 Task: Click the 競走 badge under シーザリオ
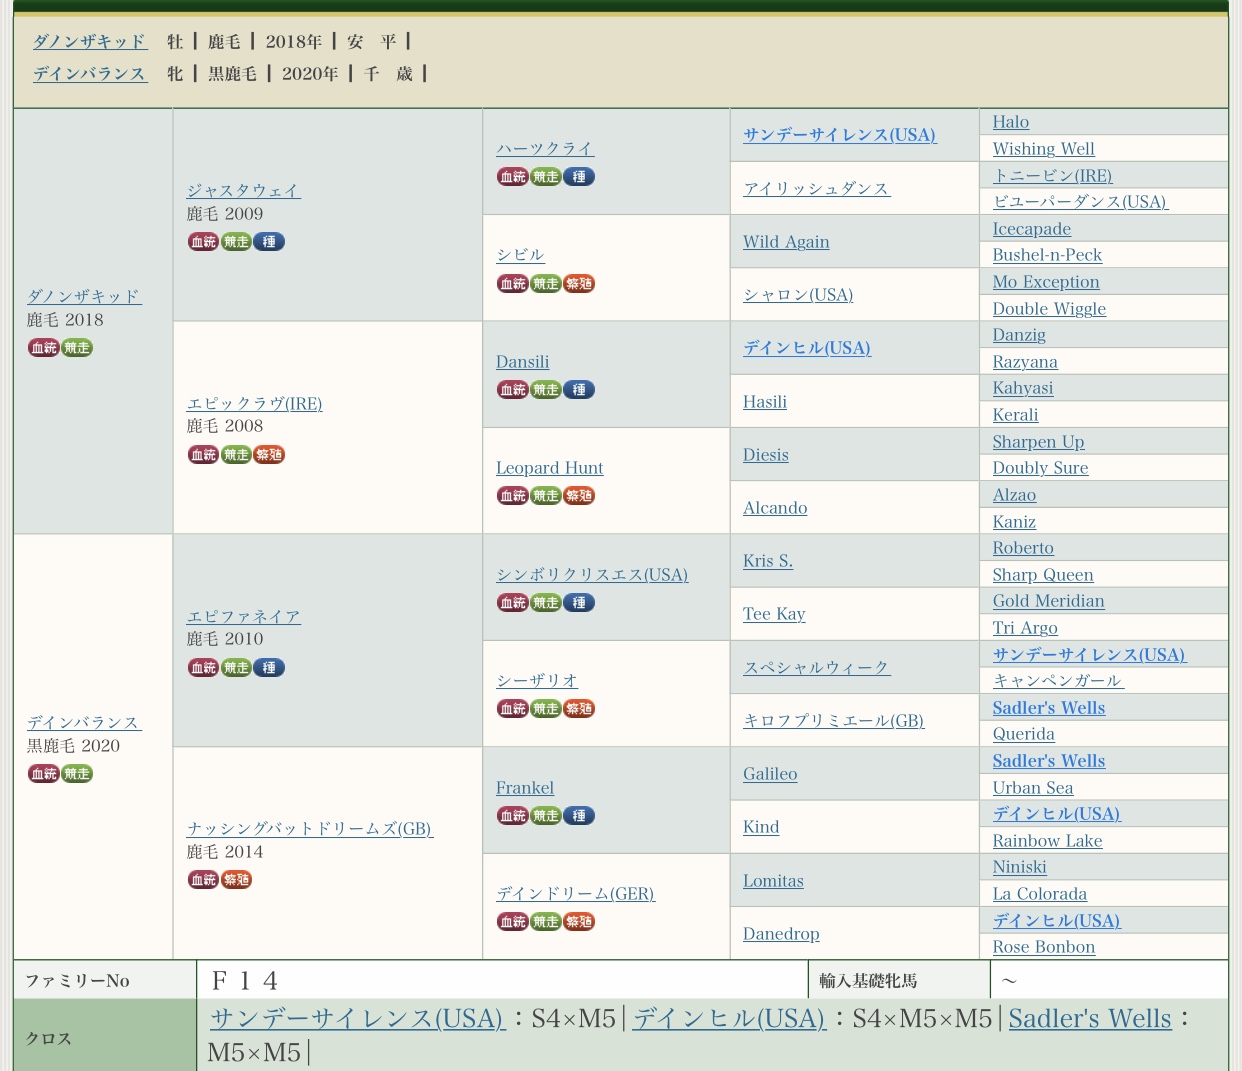(546, 709)
